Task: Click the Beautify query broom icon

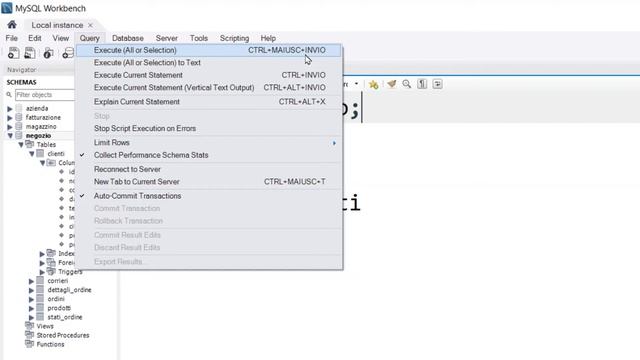Action: (391, 84)
